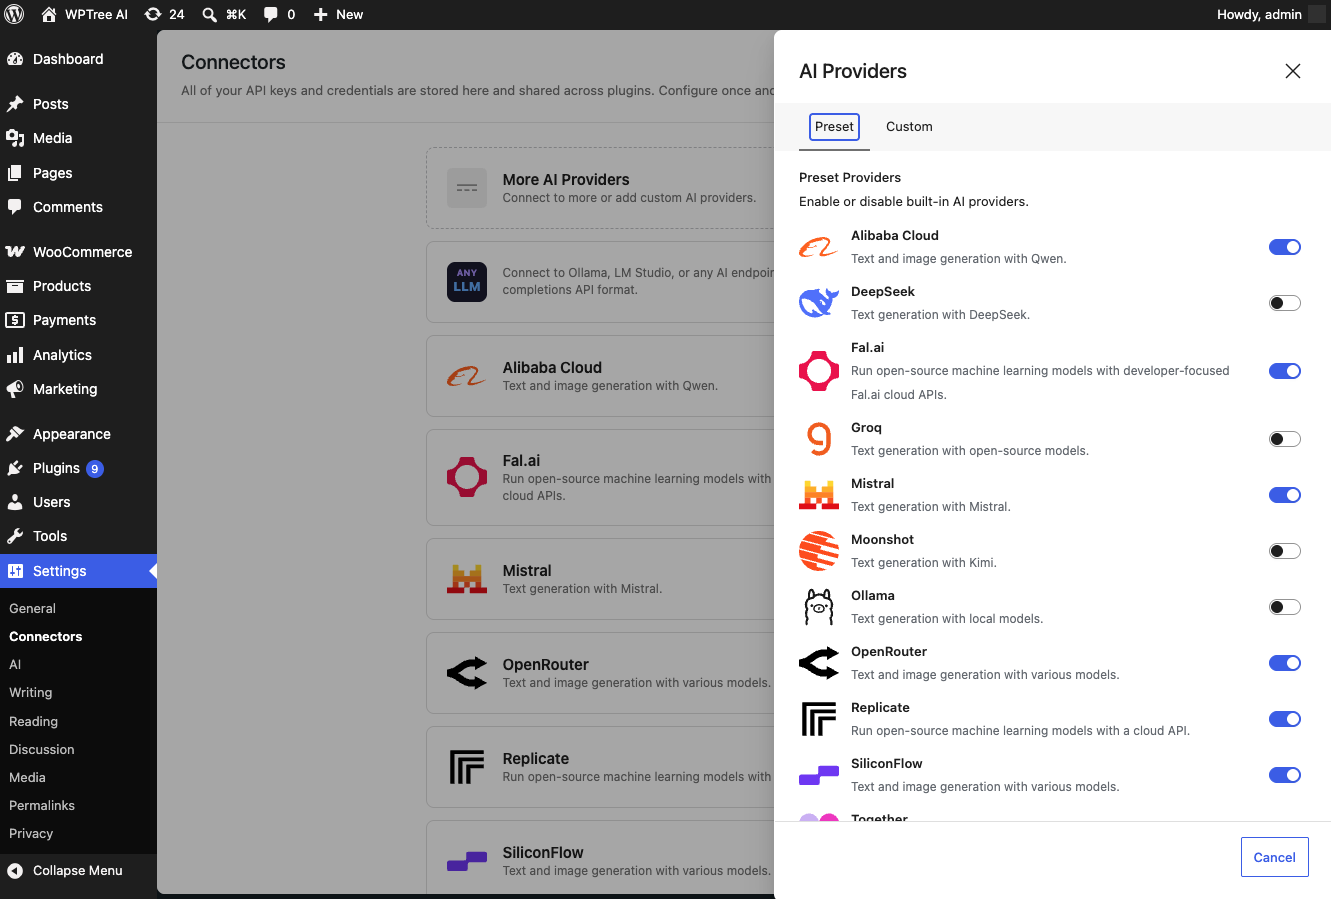The height and width of the screenshot is (899, 1331).
Task: Click the Any LLM icon on Connectors page
Action: pos(467,282)
